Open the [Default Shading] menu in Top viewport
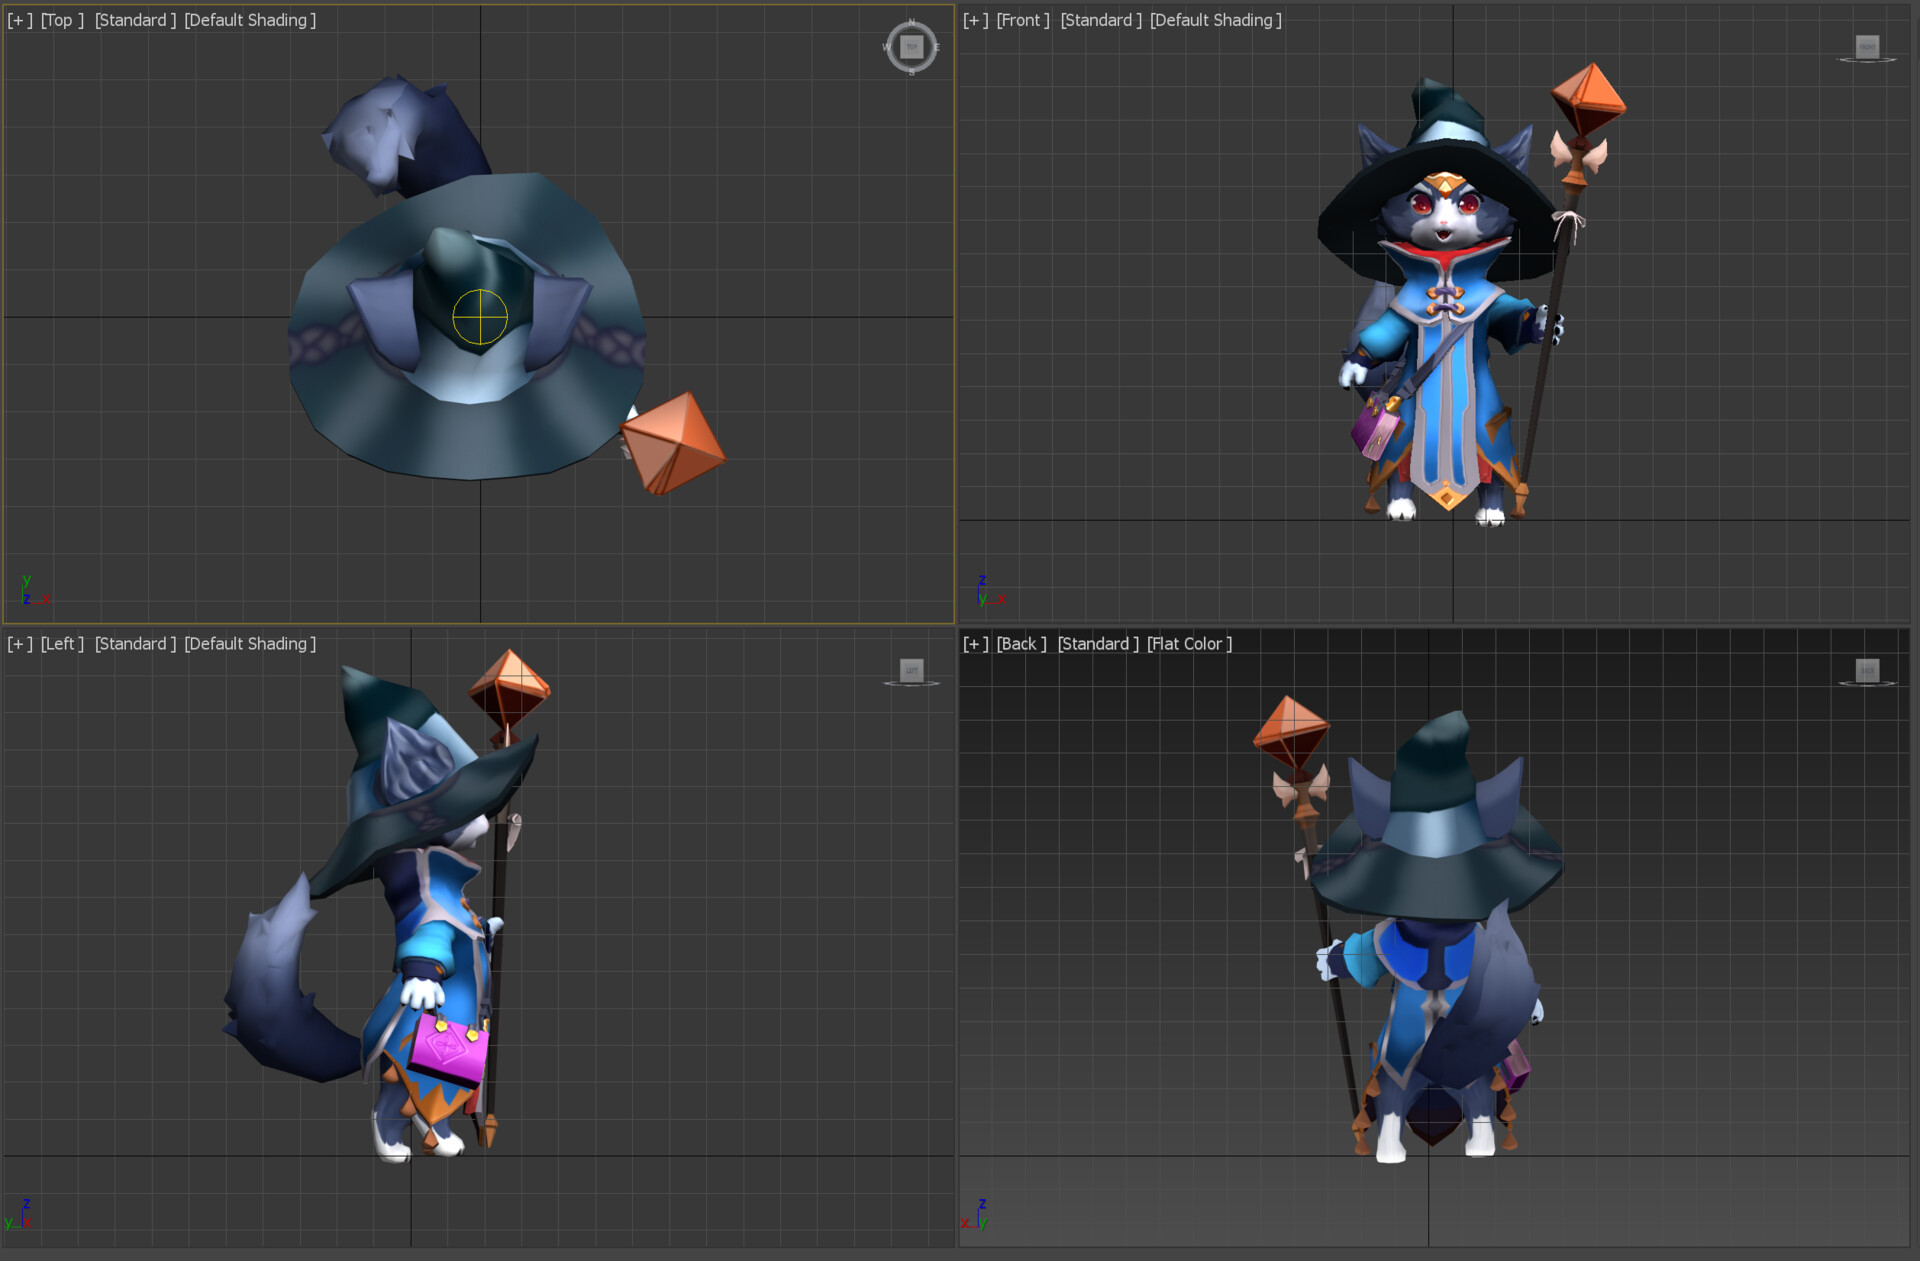 click(x=250, y=19)
